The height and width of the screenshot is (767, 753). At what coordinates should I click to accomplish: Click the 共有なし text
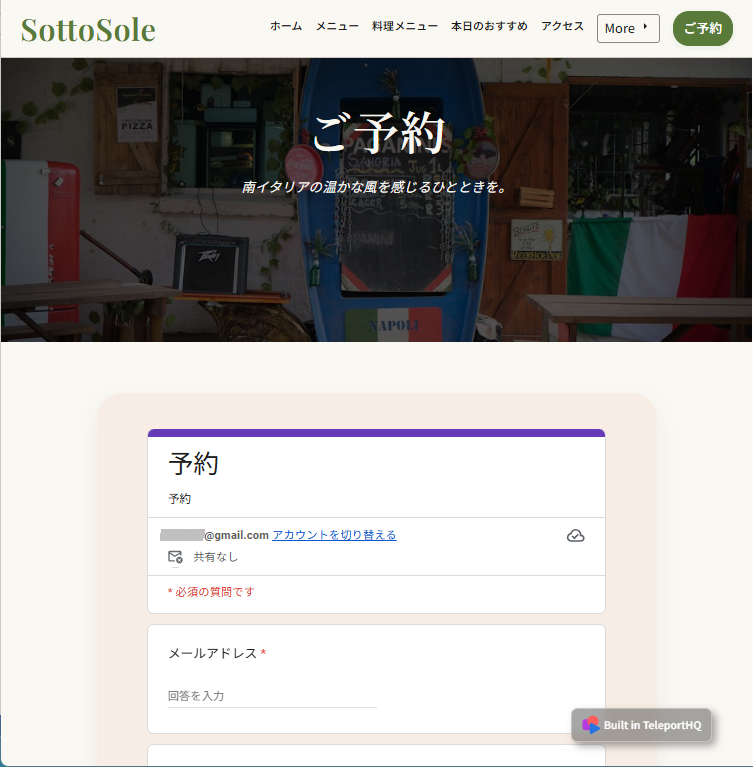216,557
